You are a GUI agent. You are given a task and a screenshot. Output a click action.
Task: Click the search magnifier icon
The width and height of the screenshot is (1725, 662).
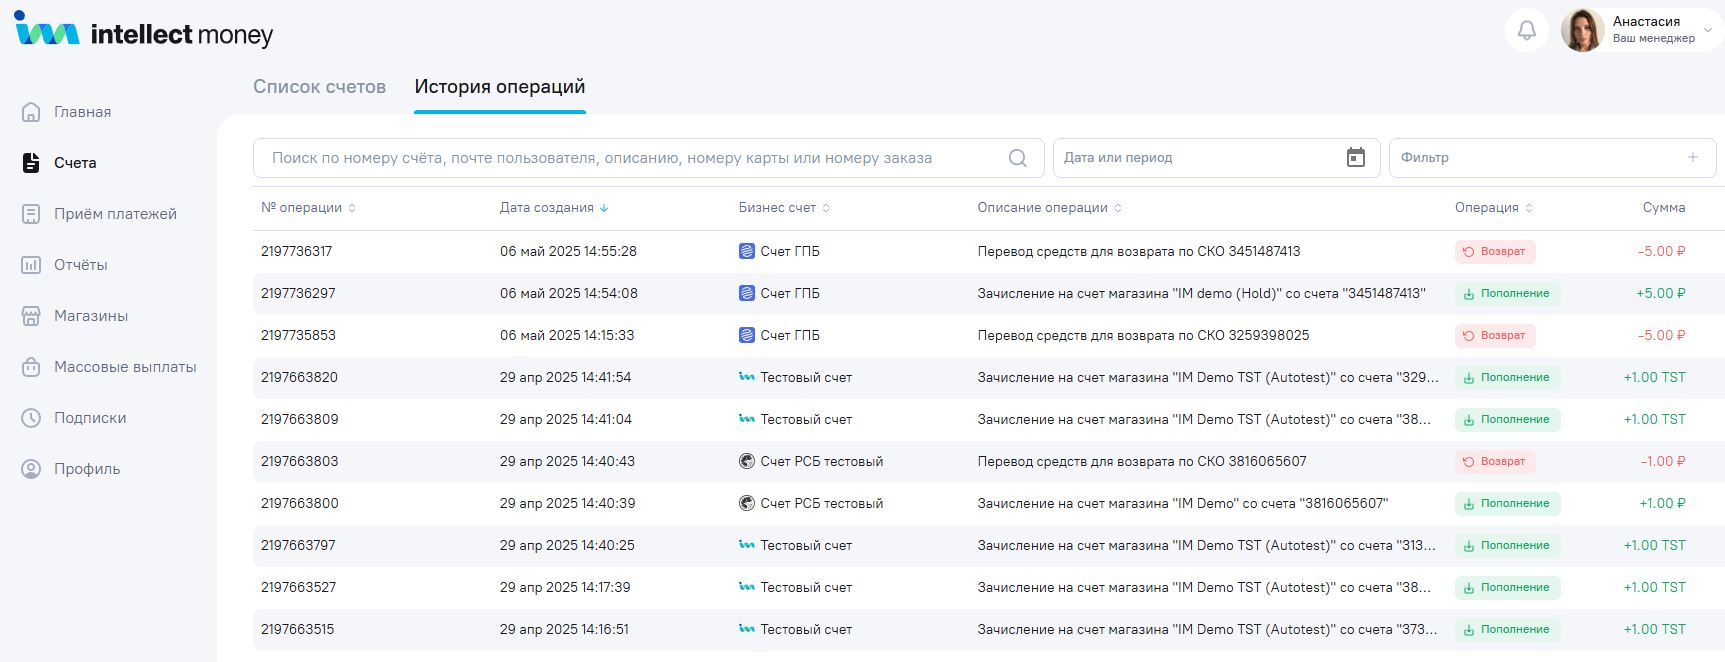pyautogui.click(x=1017, y=158)
